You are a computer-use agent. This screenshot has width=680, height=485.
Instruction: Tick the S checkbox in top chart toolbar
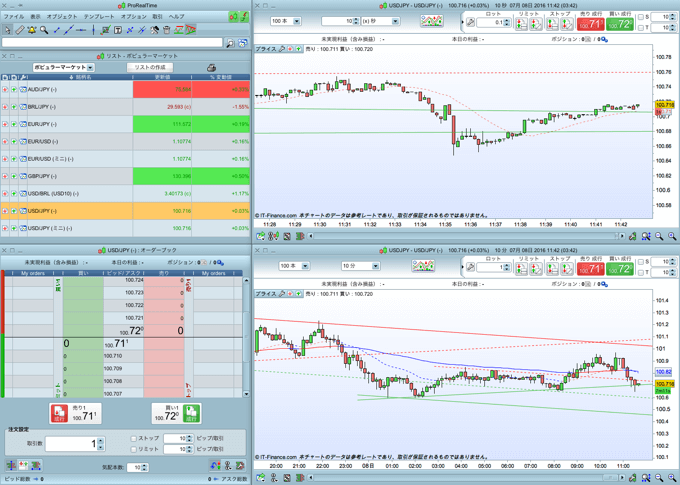tap(641, 17)
